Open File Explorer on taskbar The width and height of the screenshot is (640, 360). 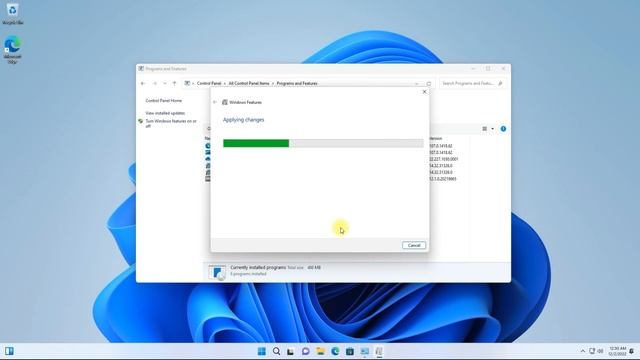click(x=320, y=351)
